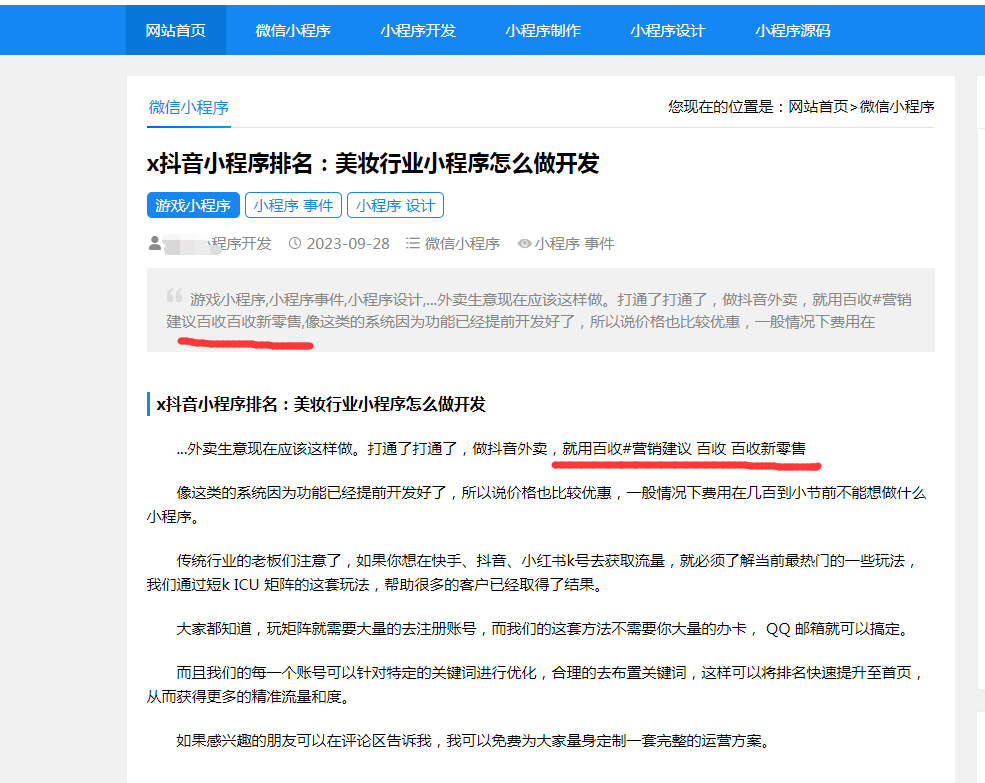Click the clock icon beside 2023-09-28
985x783 pixels.
point(295,243)
